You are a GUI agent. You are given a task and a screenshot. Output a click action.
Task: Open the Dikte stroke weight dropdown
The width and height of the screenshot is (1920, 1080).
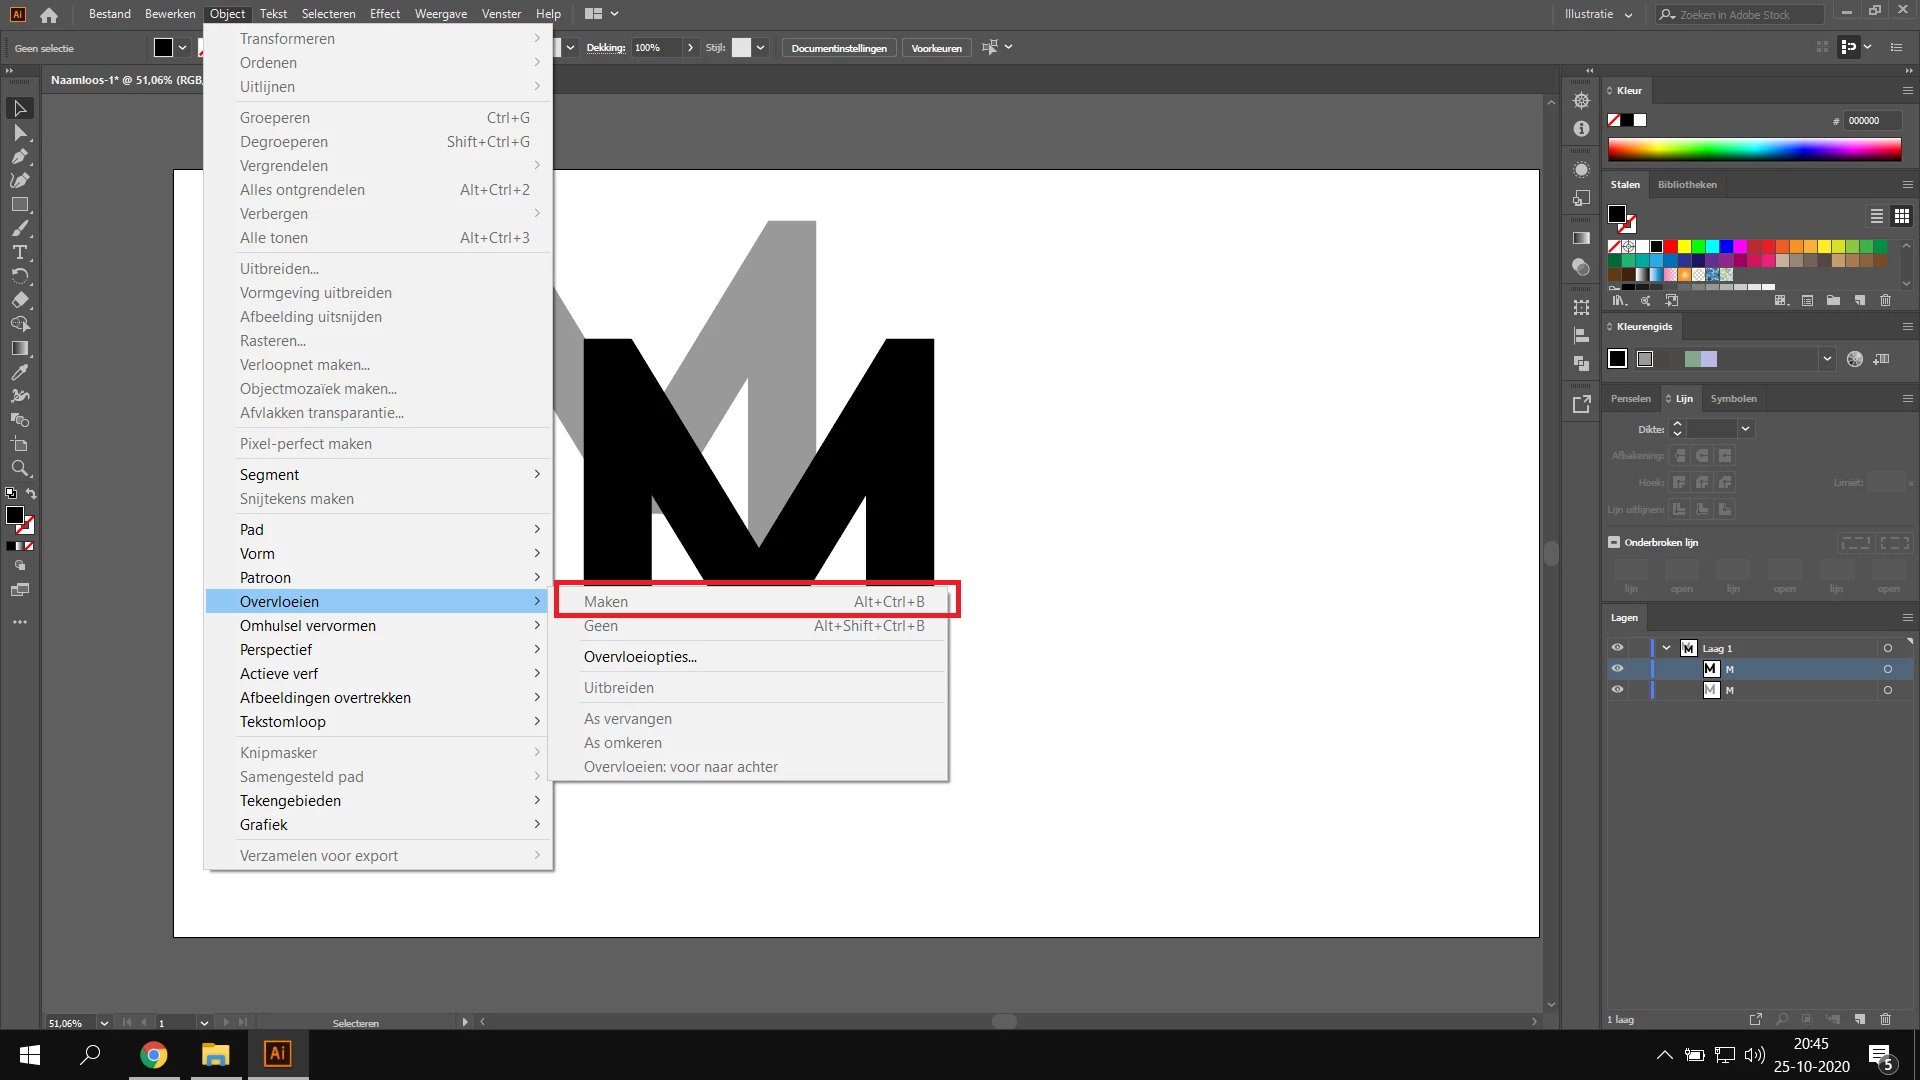(x=1745, y=429)
